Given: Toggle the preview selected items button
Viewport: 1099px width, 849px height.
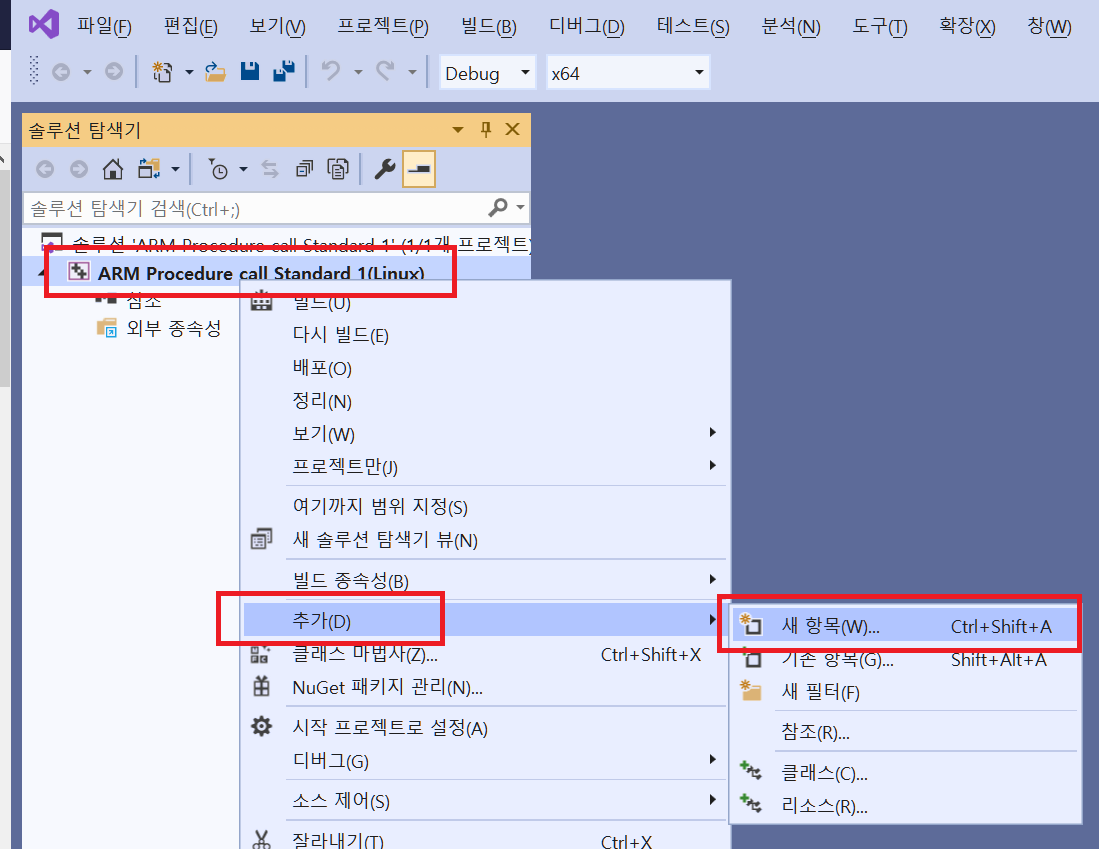Looking at the screenshot, I should [x=419, y=169].
